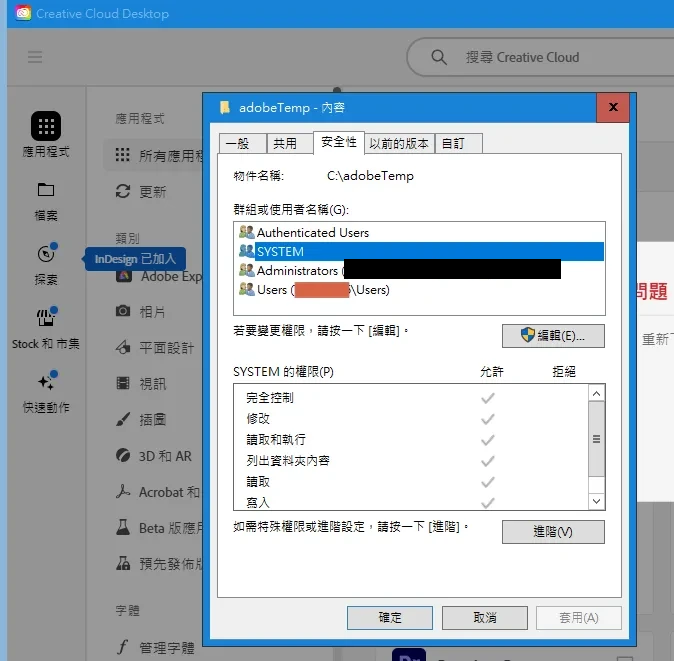Switch to the 安全性 tab

[339, 142]
